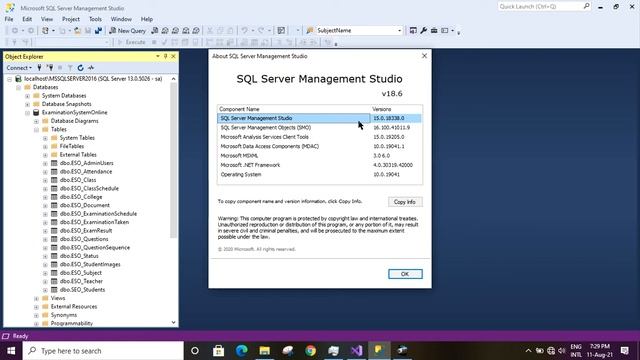Open the Connect dropdown in Object Explorer
640x360 pixels.
(x=19, y=68)
